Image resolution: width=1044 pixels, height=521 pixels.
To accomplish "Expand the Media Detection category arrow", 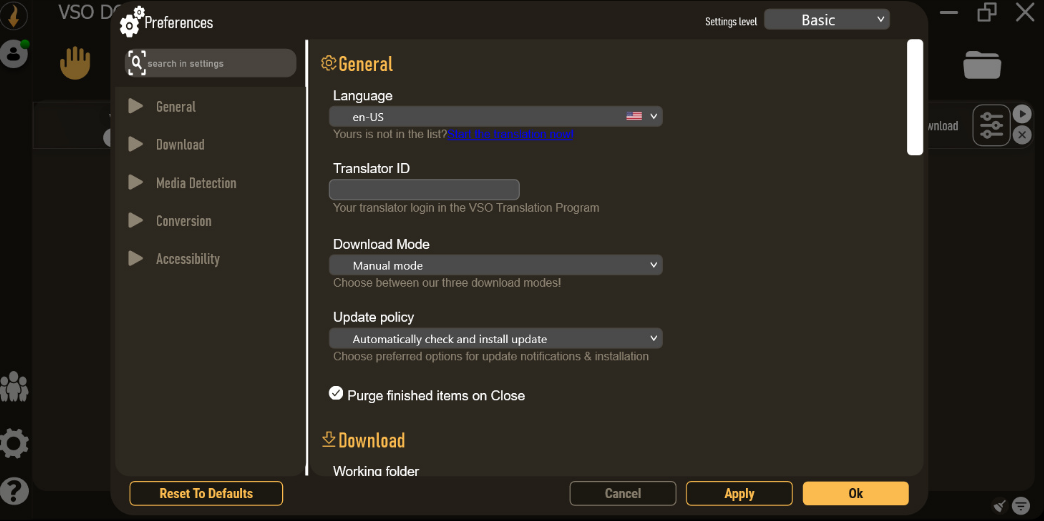I will click(x=136, y=182).
